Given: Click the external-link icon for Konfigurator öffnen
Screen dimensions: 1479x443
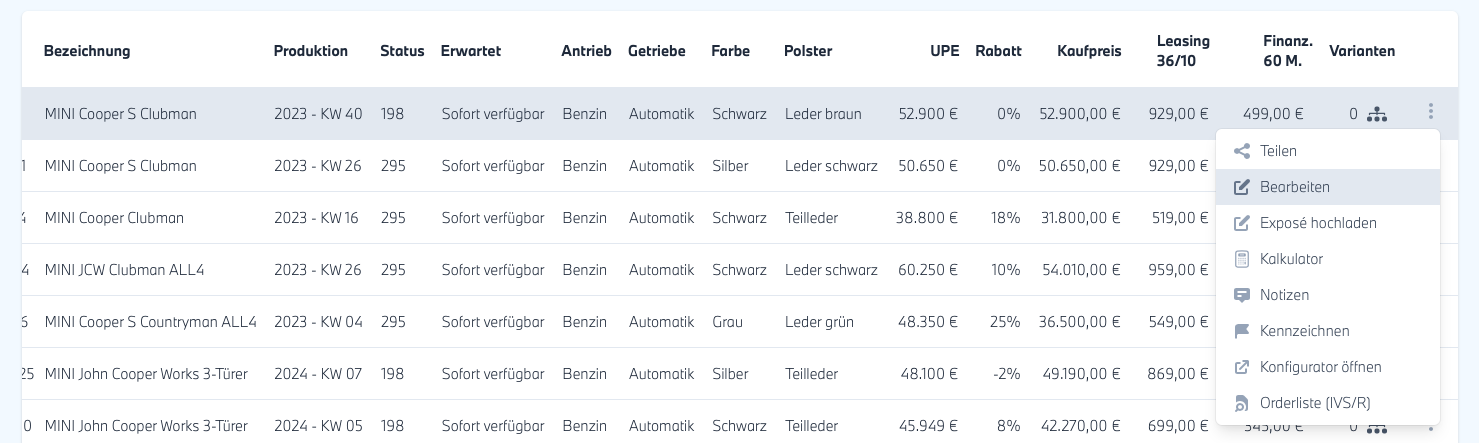Looking at the screenshot, I should (1242, 367).
